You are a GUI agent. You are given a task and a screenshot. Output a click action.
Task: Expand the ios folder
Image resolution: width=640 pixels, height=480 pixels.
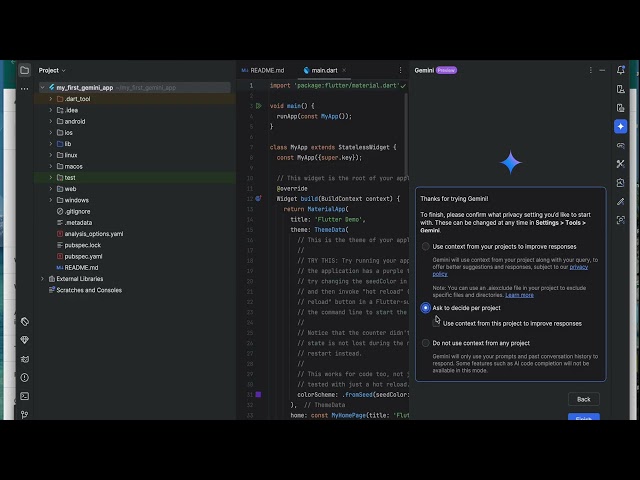[51, 133]
